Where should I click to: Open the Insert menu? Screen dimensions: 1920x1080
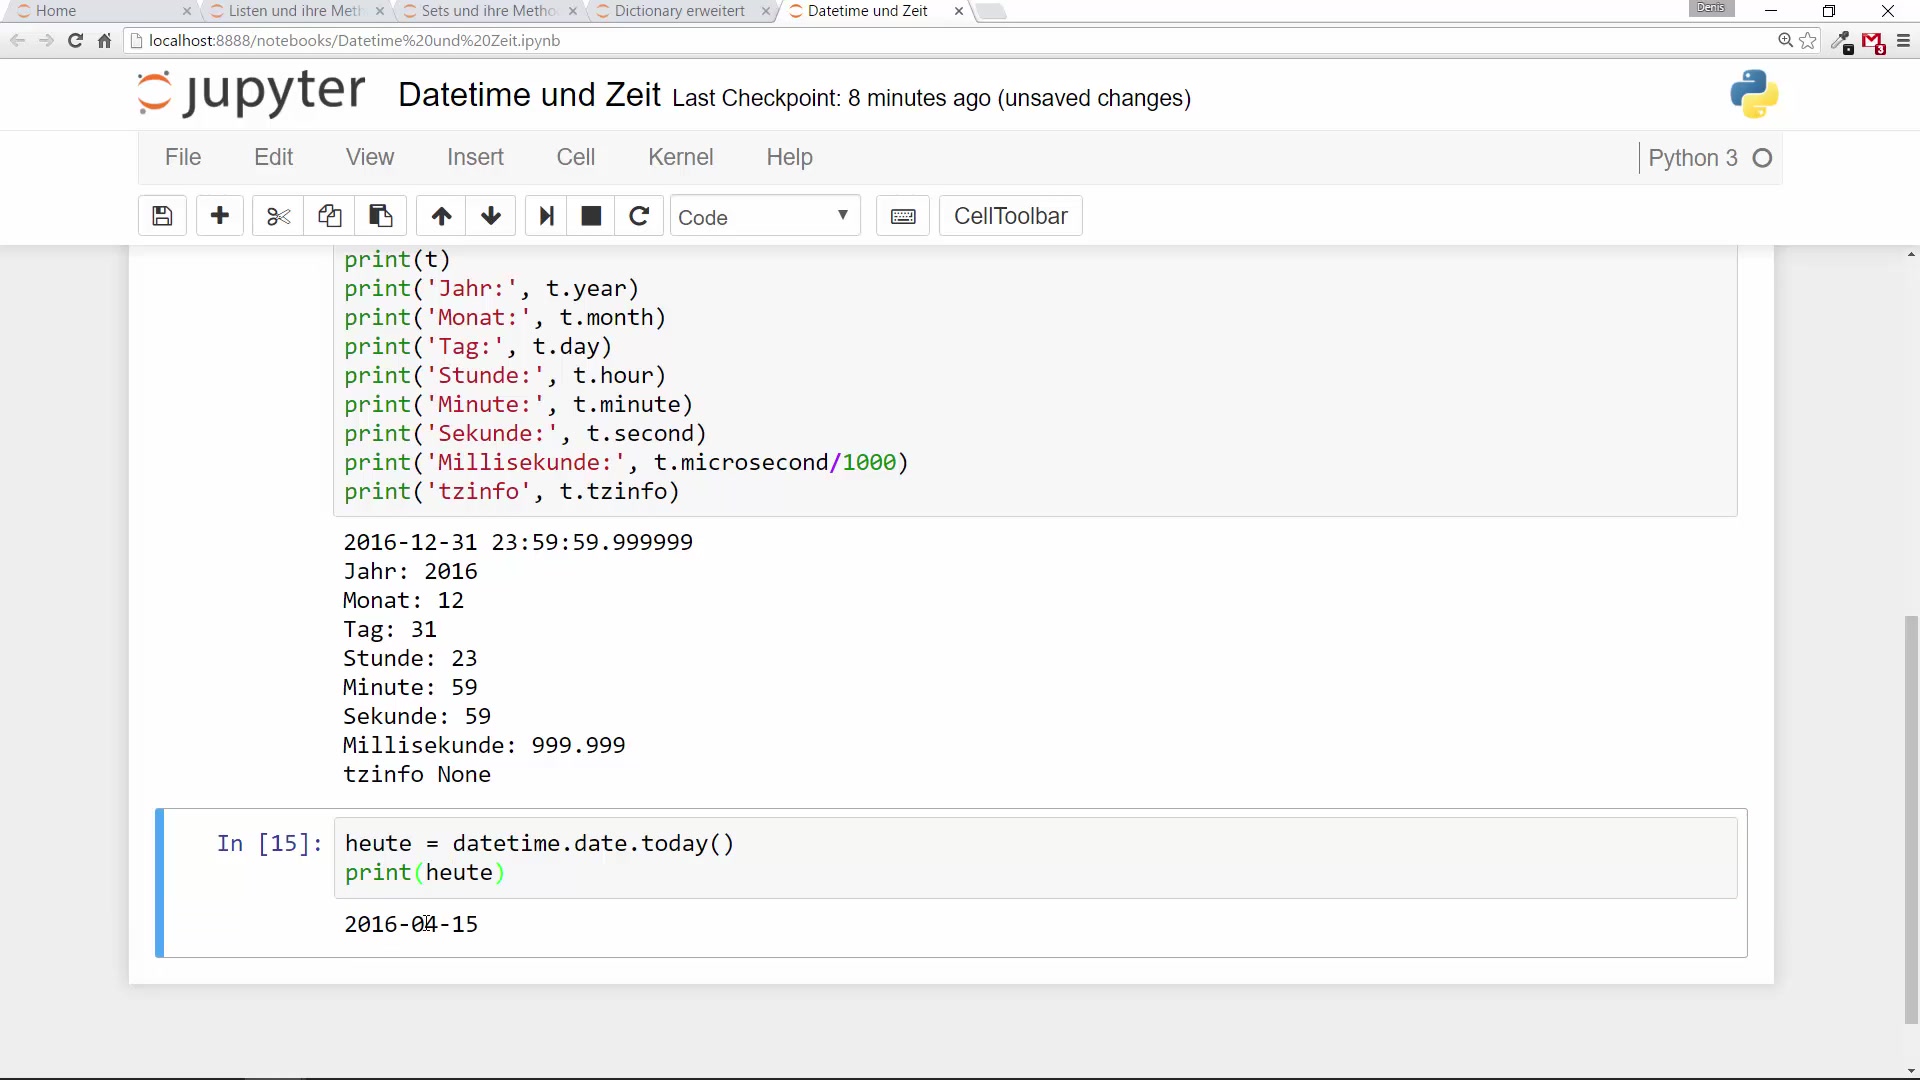pos(475,157)
